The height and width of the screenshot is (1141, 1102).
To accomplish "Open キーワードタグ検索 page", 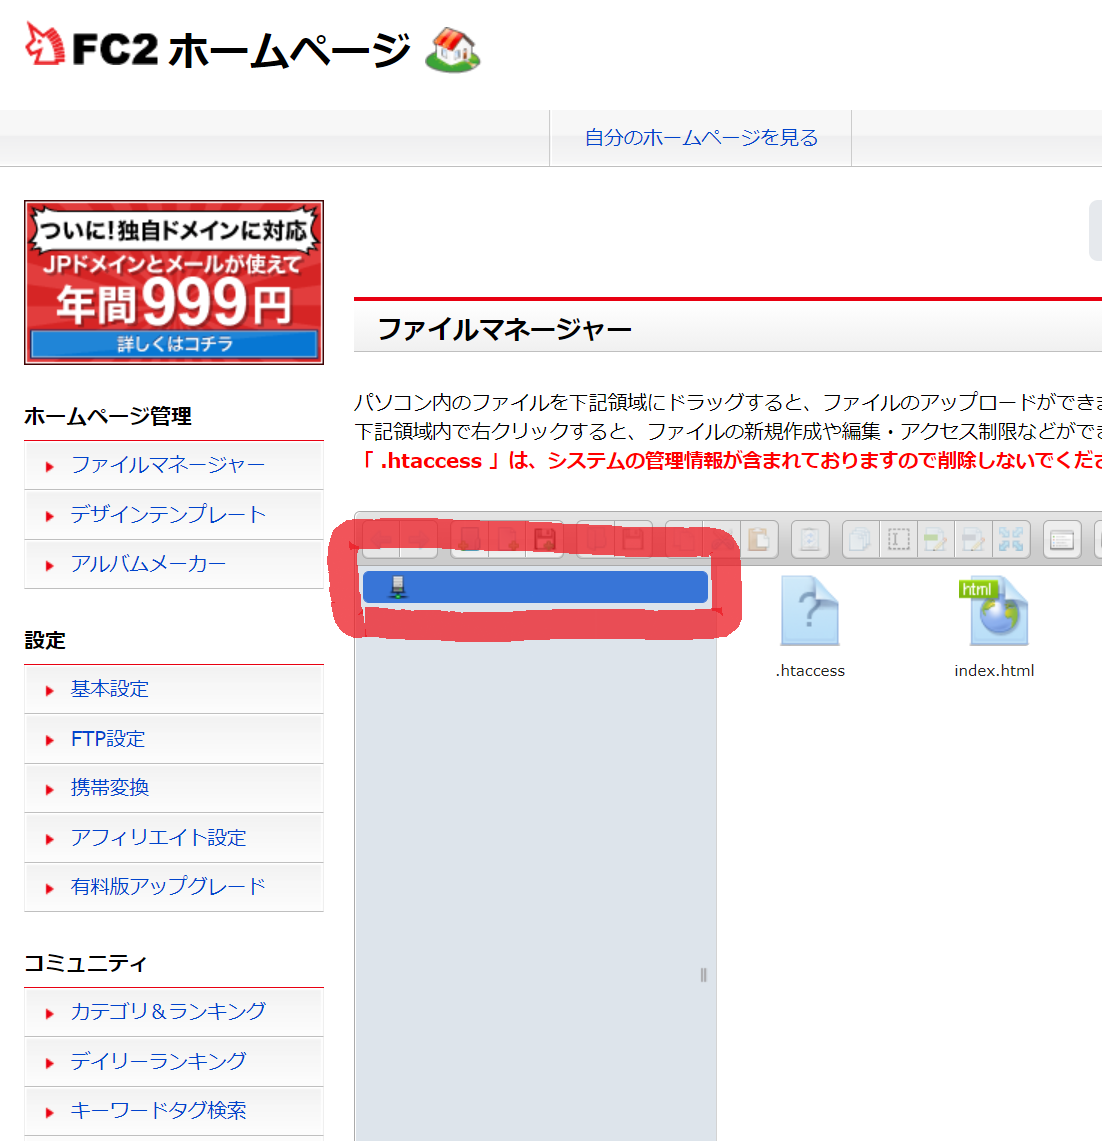I will click(x=158, y=1111).
